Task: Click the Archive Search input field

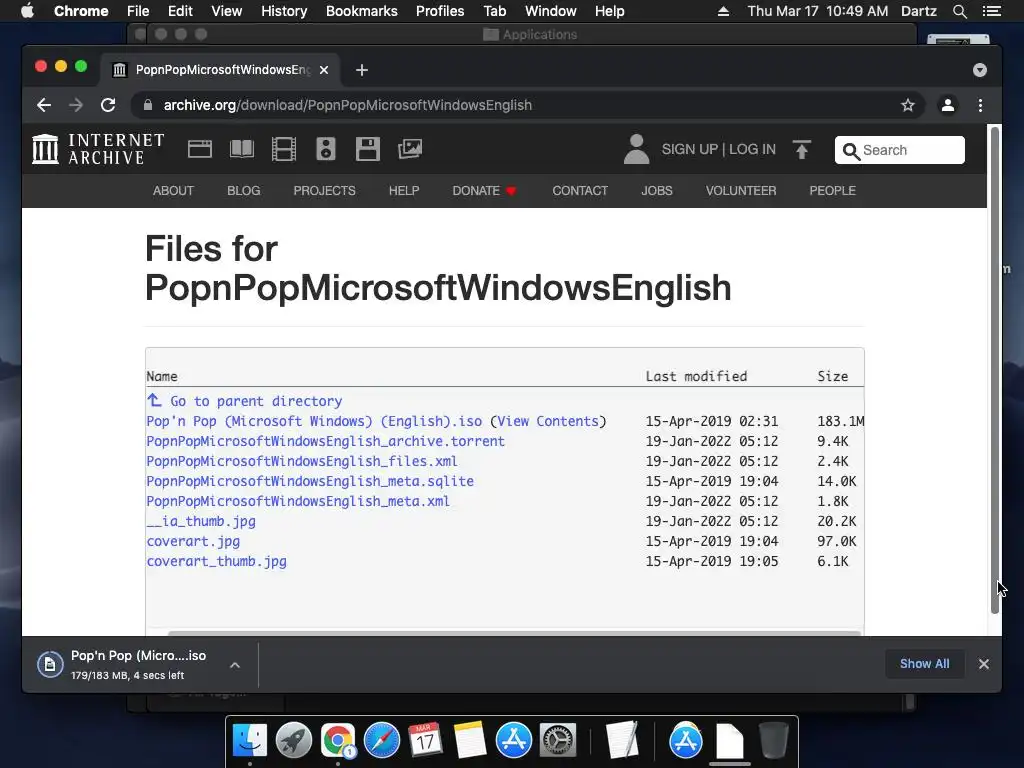Action: (899, 150)
